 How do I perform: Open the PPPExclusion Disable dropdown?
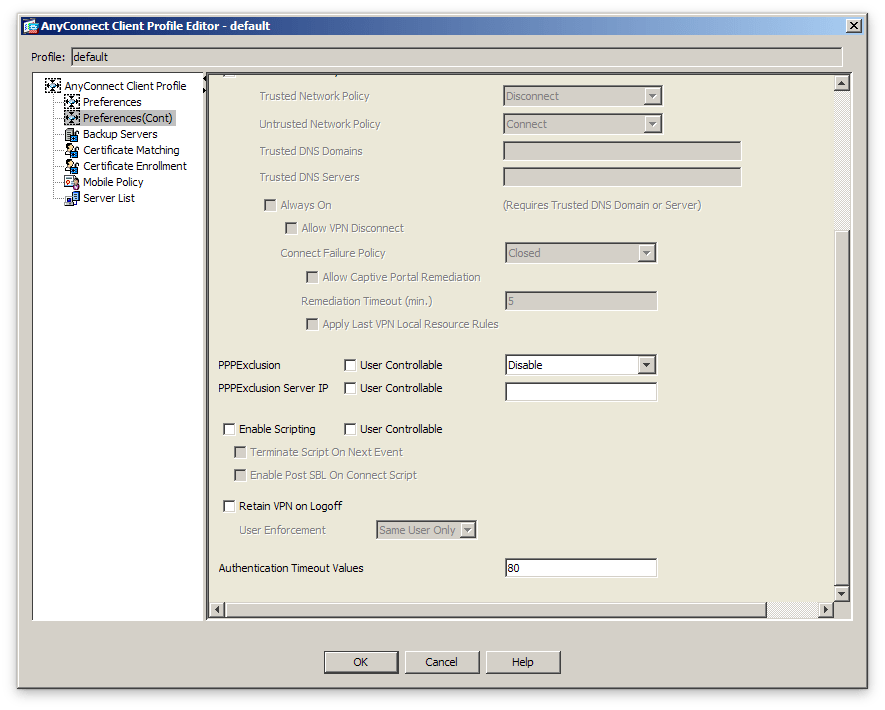(647, 364)
